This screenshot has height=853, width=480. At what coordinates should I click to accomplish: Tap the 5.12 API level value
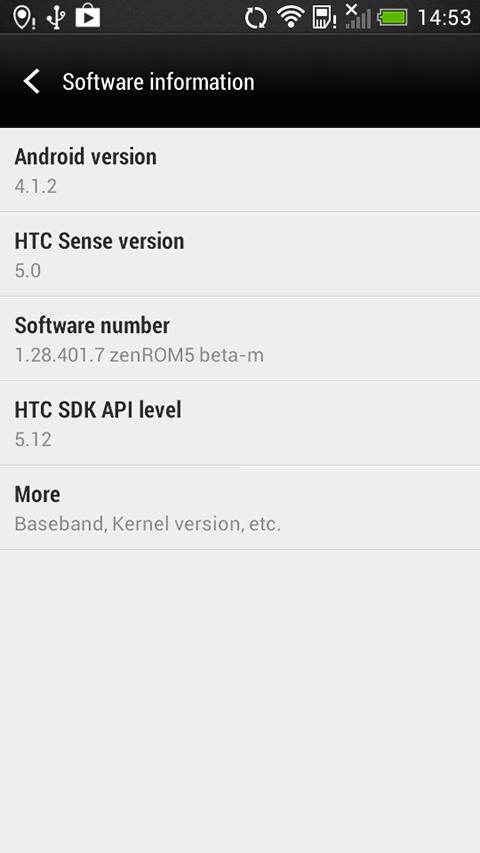pos(33,440)
